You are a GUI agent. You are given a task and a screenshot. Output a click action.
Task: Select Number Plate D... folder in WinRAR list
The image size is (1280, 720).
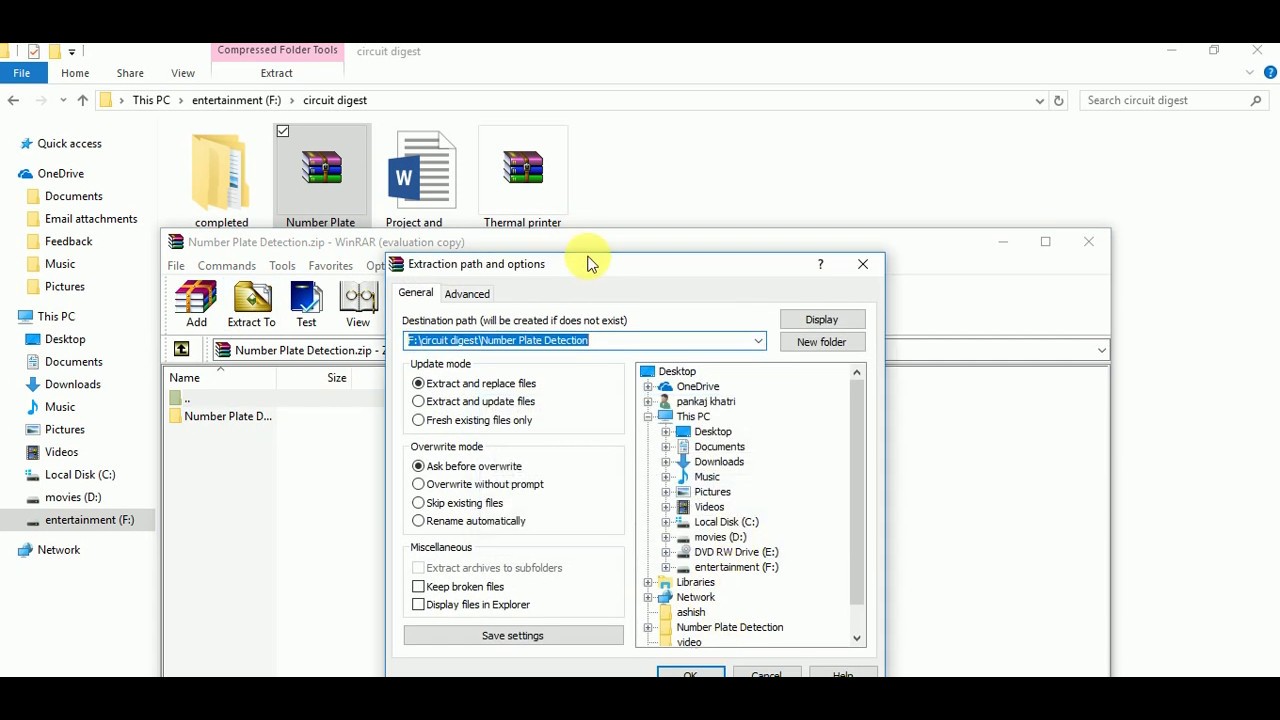pyautogui.click(x=221, y=417)
